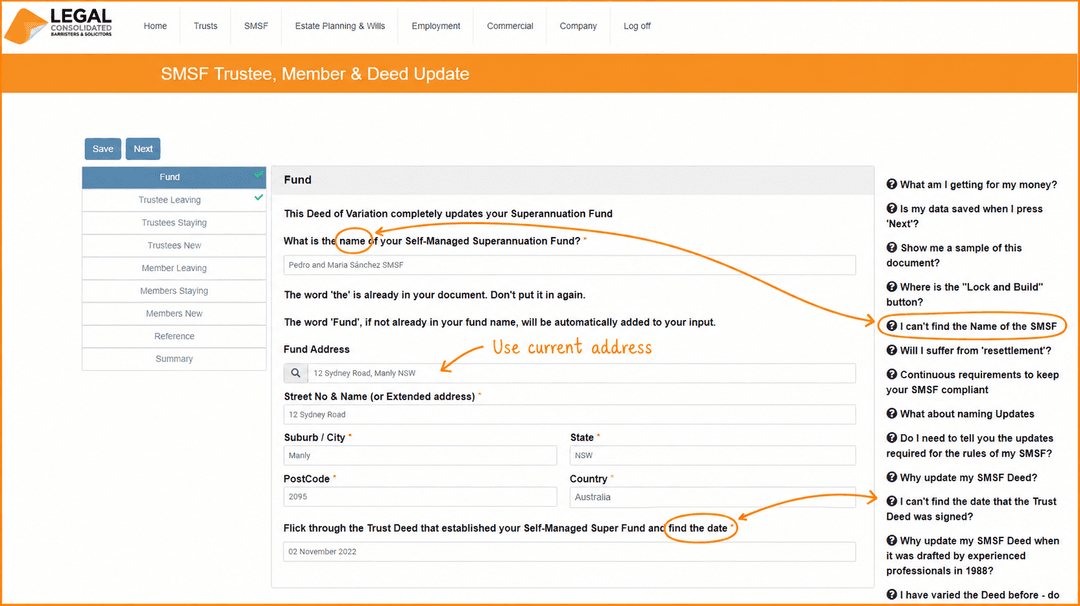
Task: Click the search magnifier icon in Fund Address
Action: pos(295,373)
